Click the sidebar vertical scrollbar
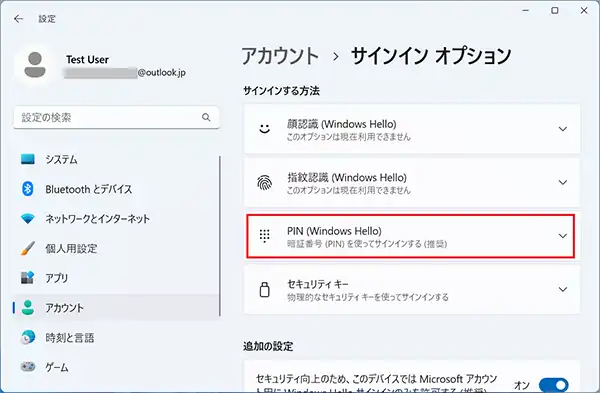This screenshot has height=393, width=600. (220, 236)
